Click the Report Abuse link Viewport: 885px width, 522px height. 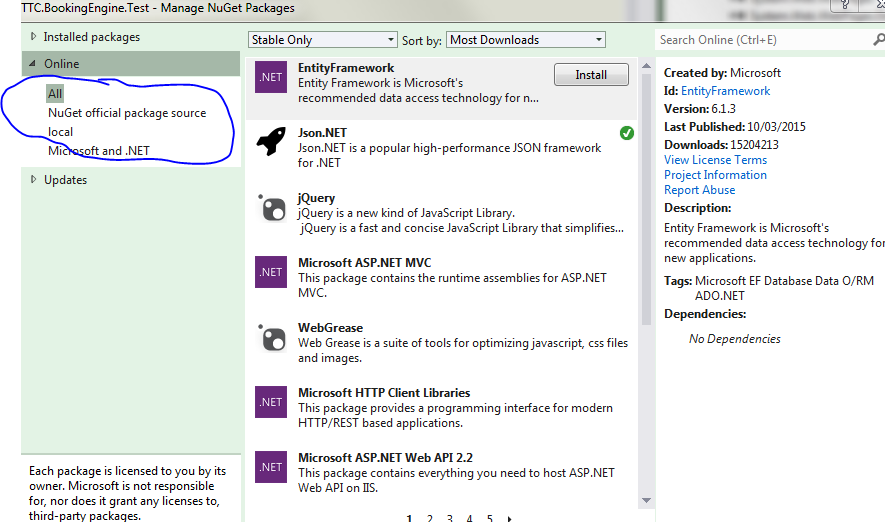coord(699,190)
